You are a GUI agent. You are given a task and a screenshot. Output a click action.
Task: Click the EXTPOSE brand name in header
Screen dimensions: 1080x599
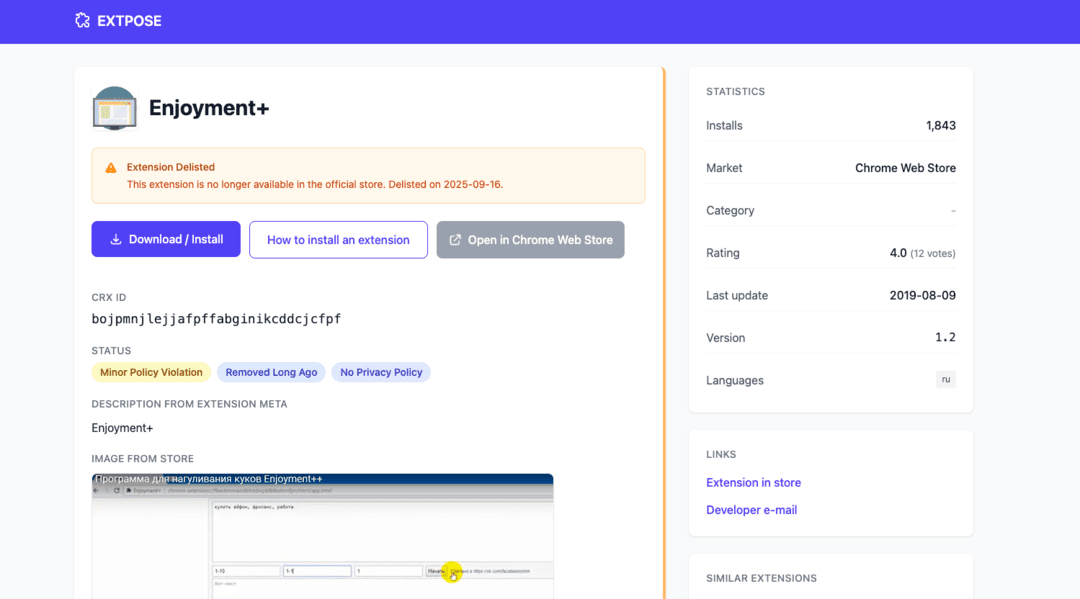(x=129, y=21)
